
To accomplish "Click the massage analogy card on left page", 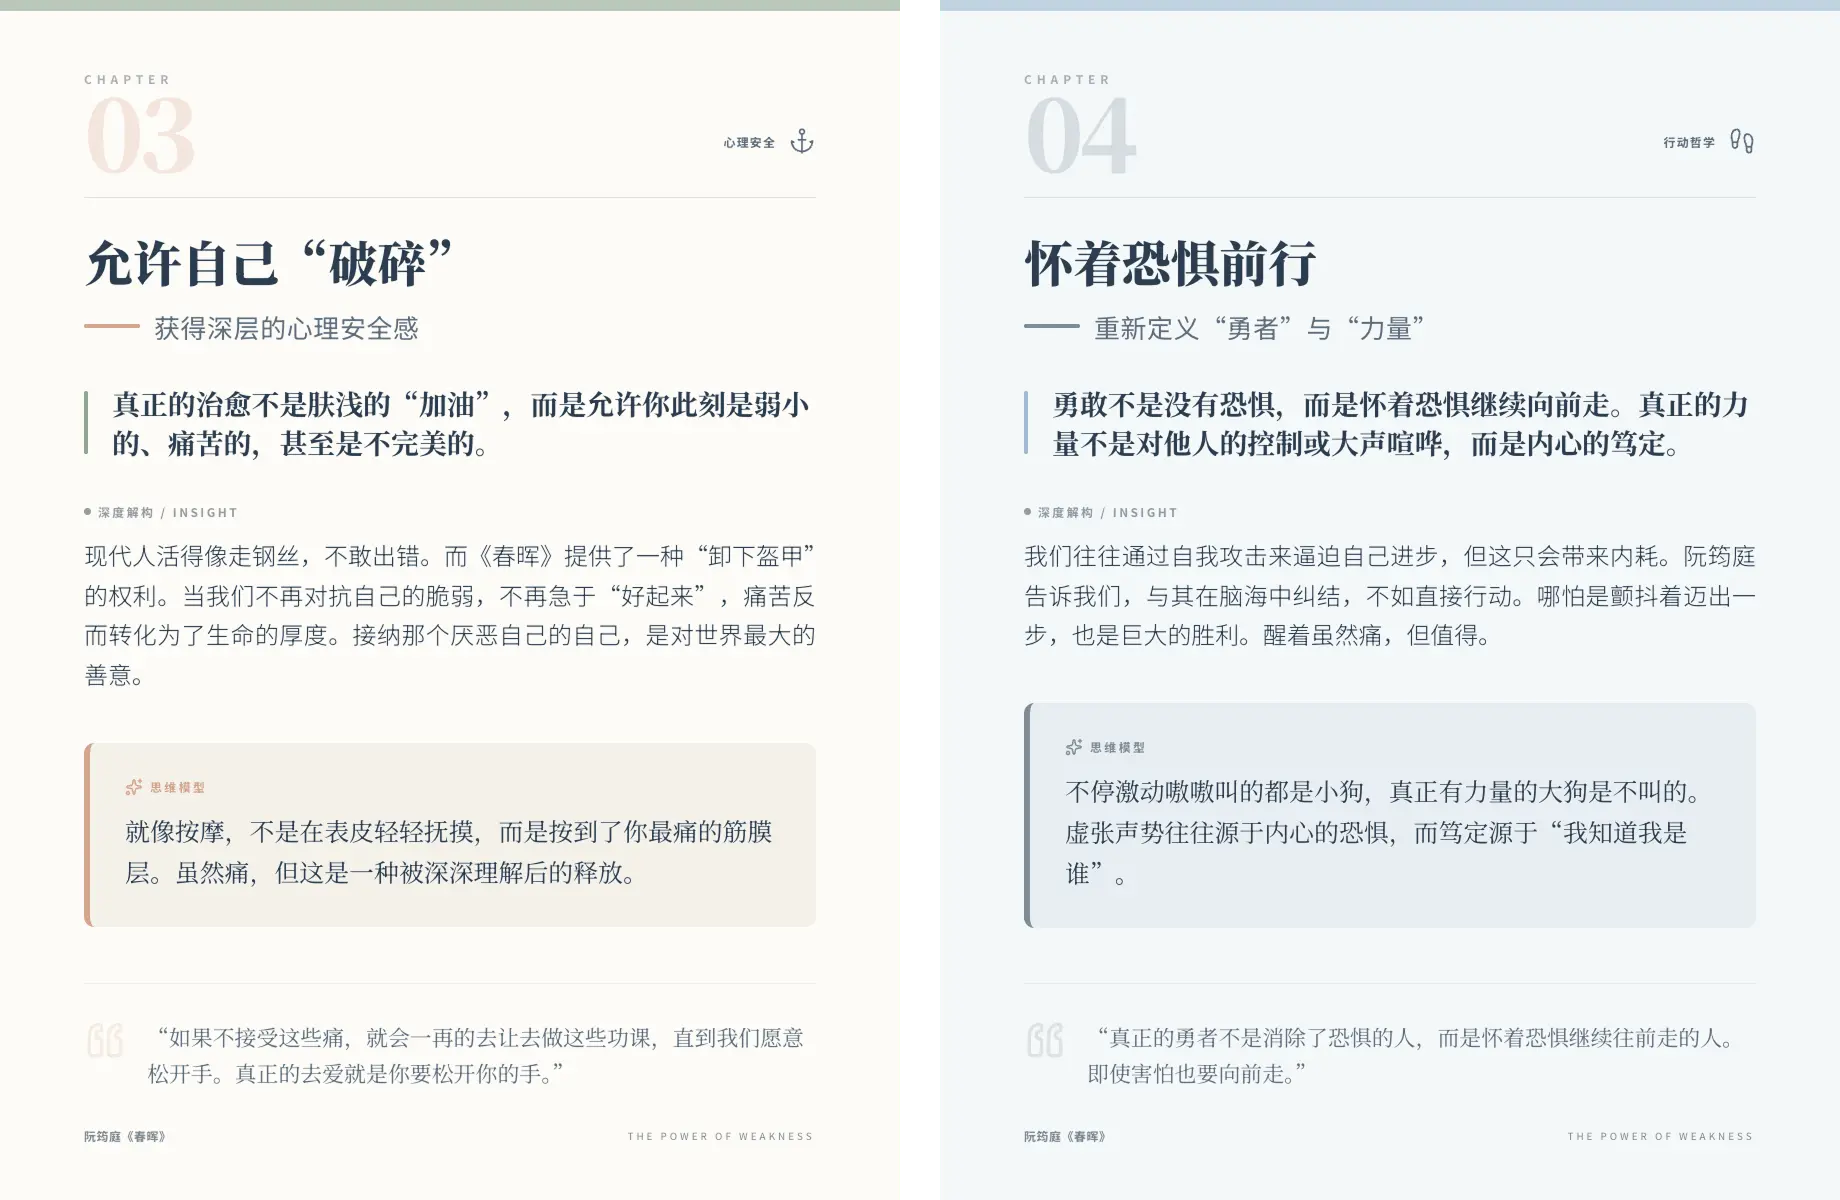I will (450, 835).
